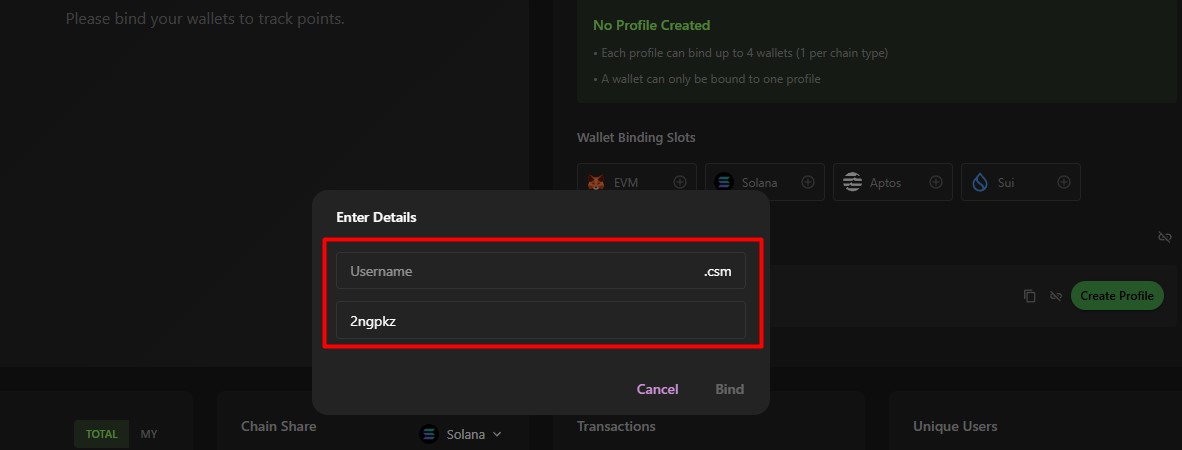
Task: Expand the chevron arrow in Chain Share selector
Action: 497,434
